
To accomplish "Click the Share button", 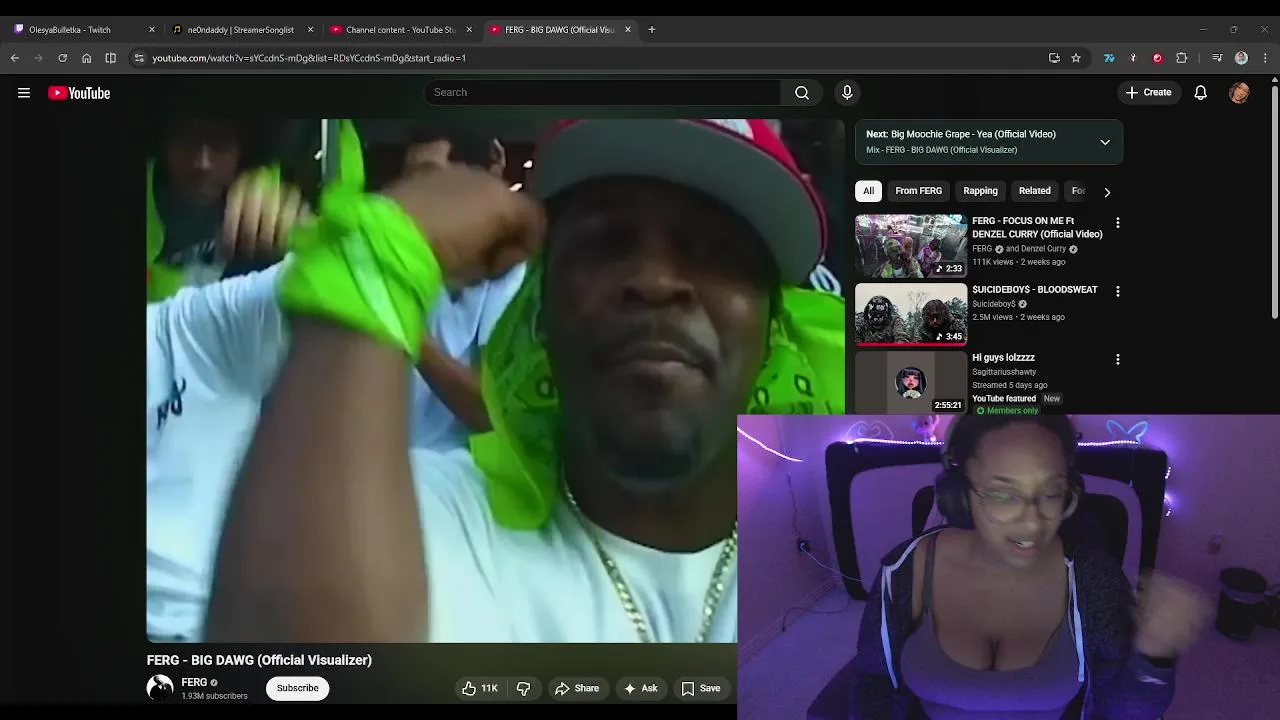I will pos(577,688).
